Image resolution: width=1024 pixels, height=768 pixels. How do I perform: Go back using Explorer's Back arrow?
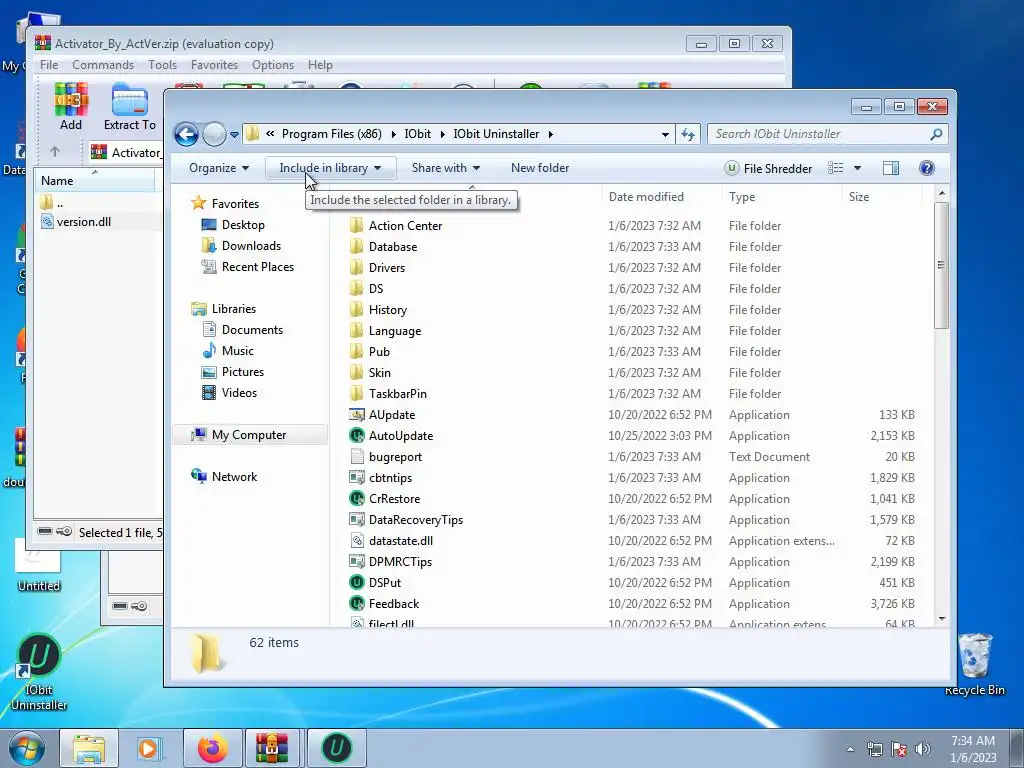(186, 135)
